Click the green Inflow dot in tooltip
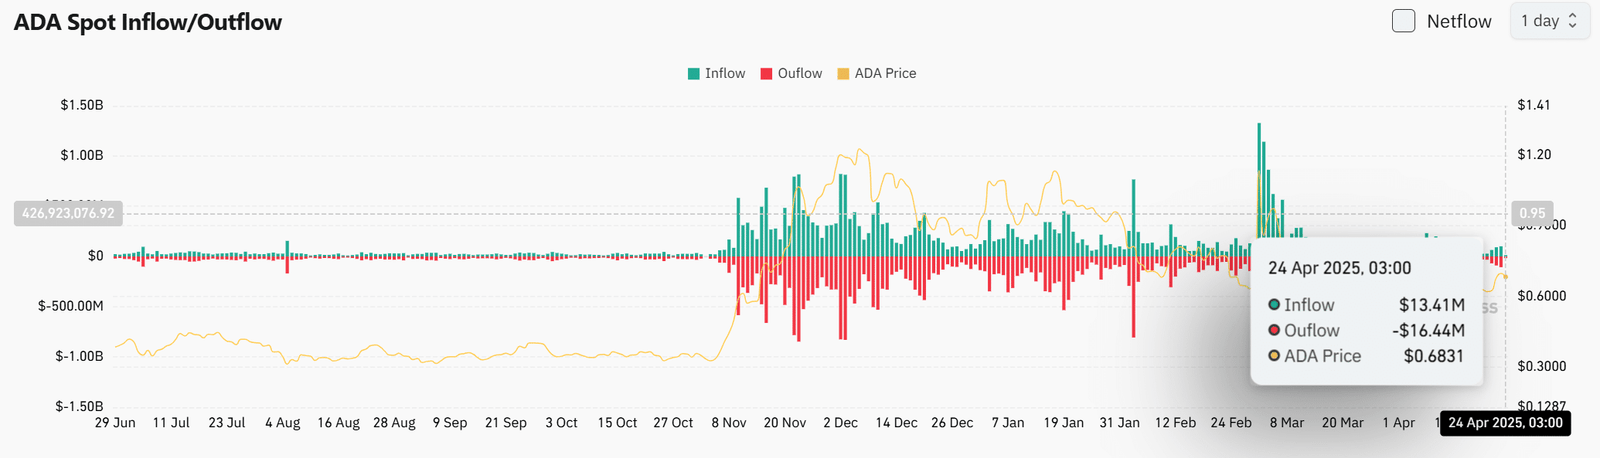The image size is (1600, 458). point(1274,305)
